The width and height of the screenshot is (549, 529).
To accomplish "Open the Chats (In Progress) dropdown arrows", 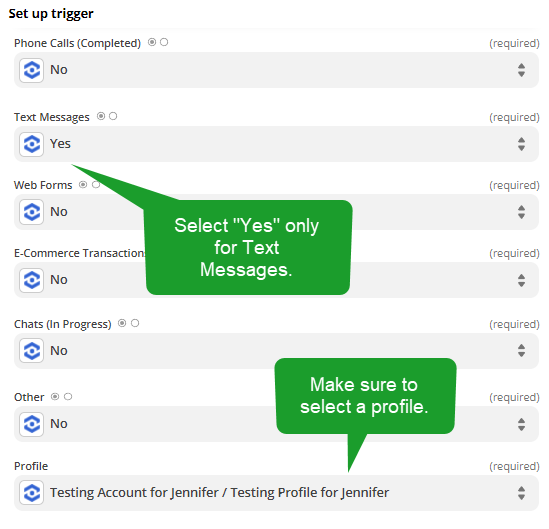I will coord(521,350).
